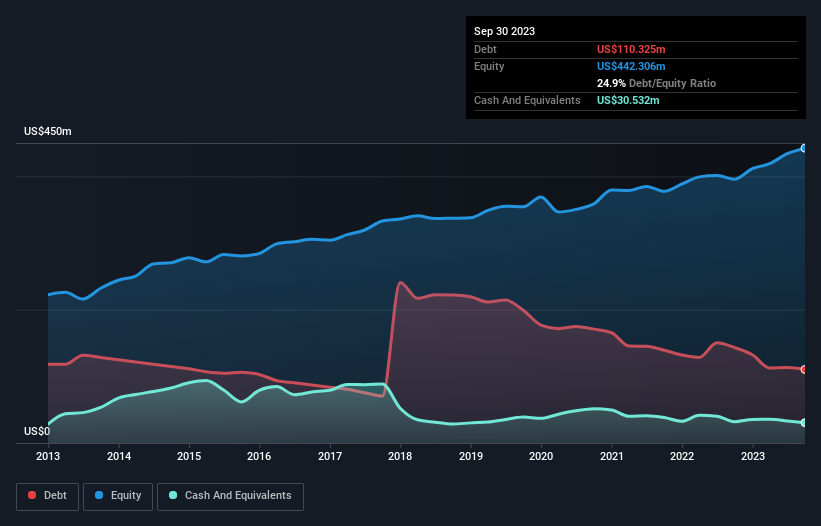Click the US$30.532m cash value in the tooltip
Viewport: 821px width, 526px height.
pos(628,100)
